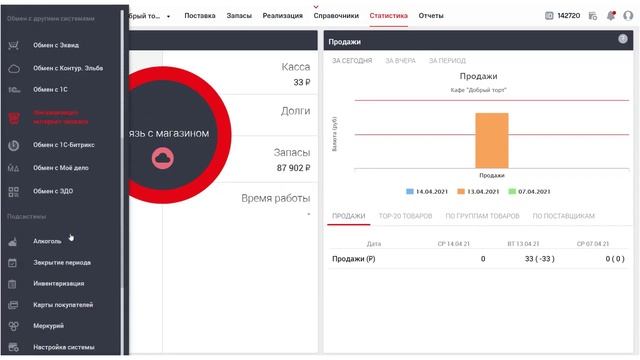Viewport: 640px width, 360px height.
Task: Click the balance value 142720
Action: click(x=569, y=16)
